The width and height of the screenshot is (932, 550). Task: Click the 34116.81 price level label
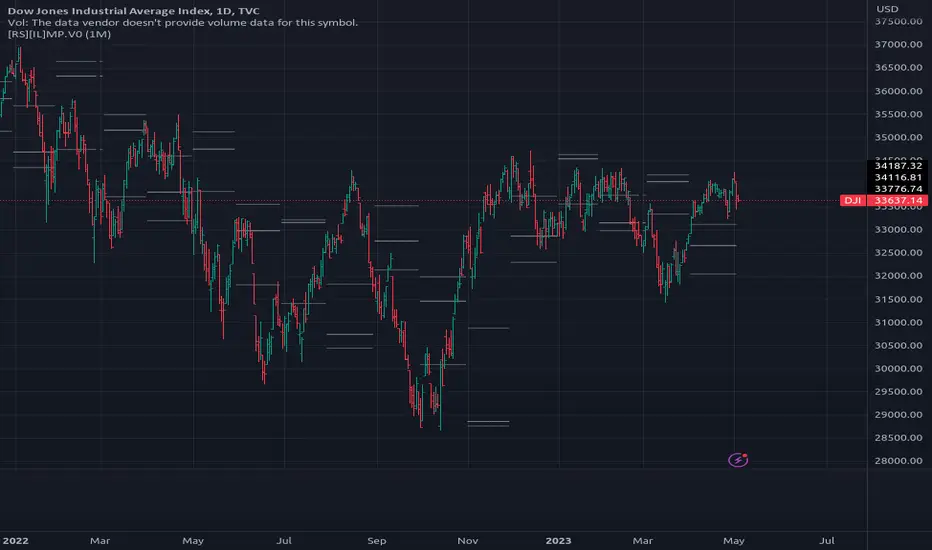click(898, 177)
